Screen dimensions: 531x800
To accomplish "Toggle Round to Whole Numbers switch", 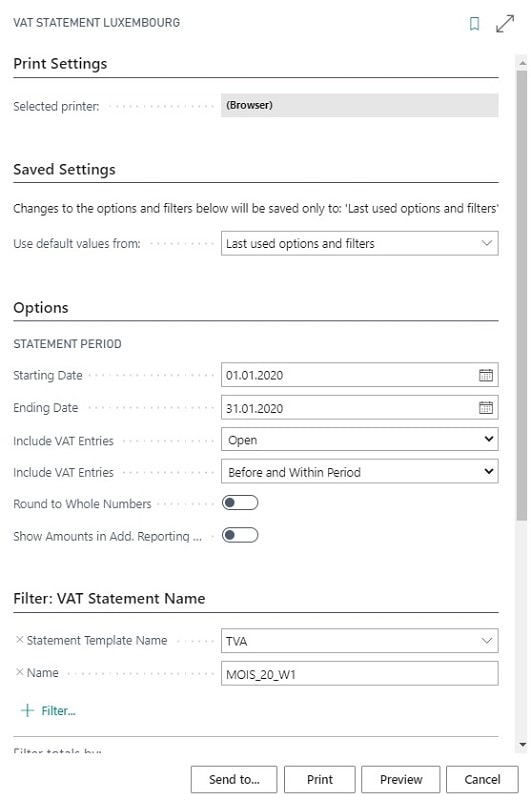I will coord(240,503).
